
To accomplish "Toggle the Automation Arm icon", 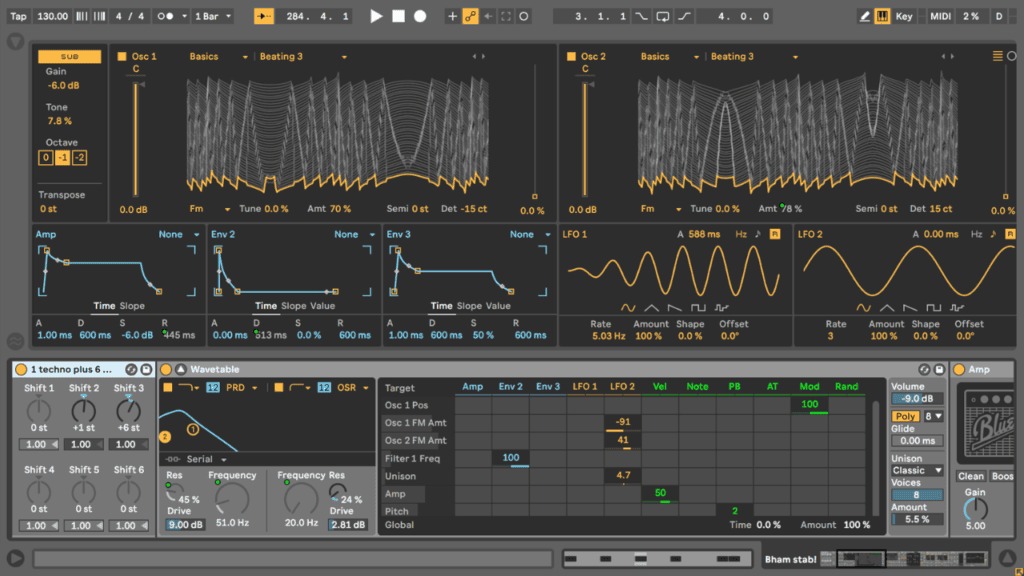I will click(470, 16).
